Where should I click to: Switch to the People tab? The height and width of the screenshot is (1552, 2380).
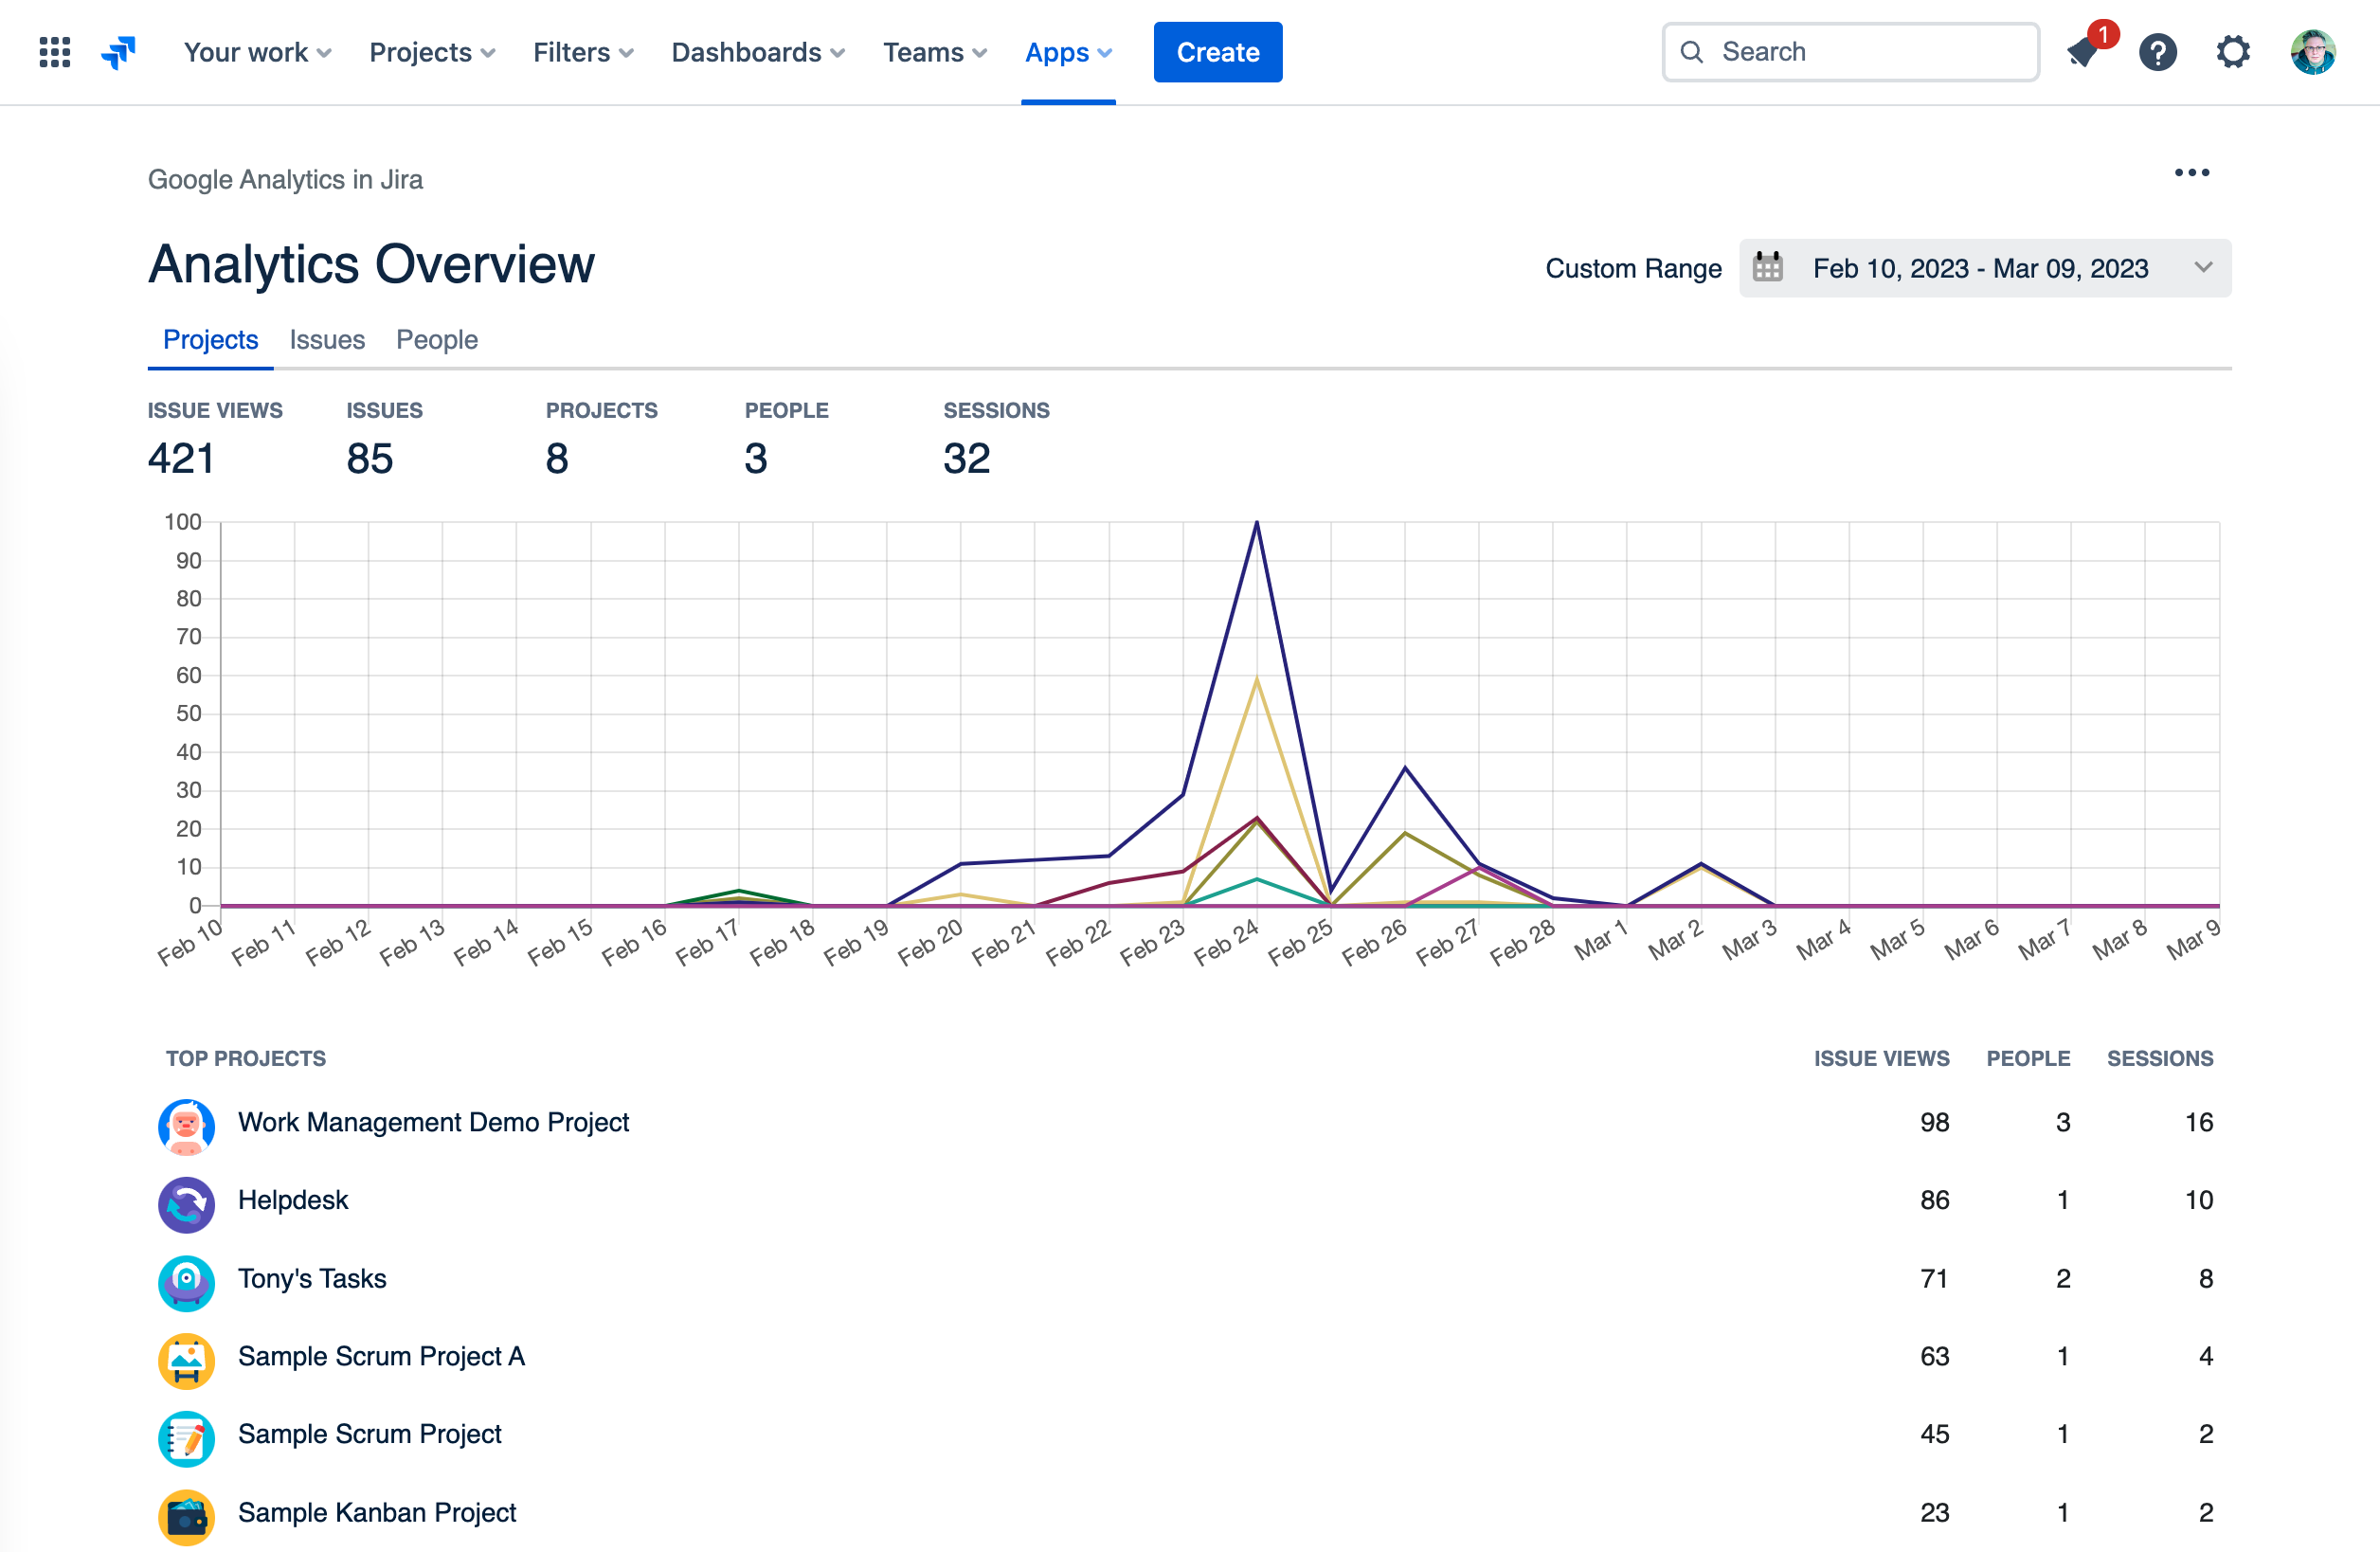point(437,340)
